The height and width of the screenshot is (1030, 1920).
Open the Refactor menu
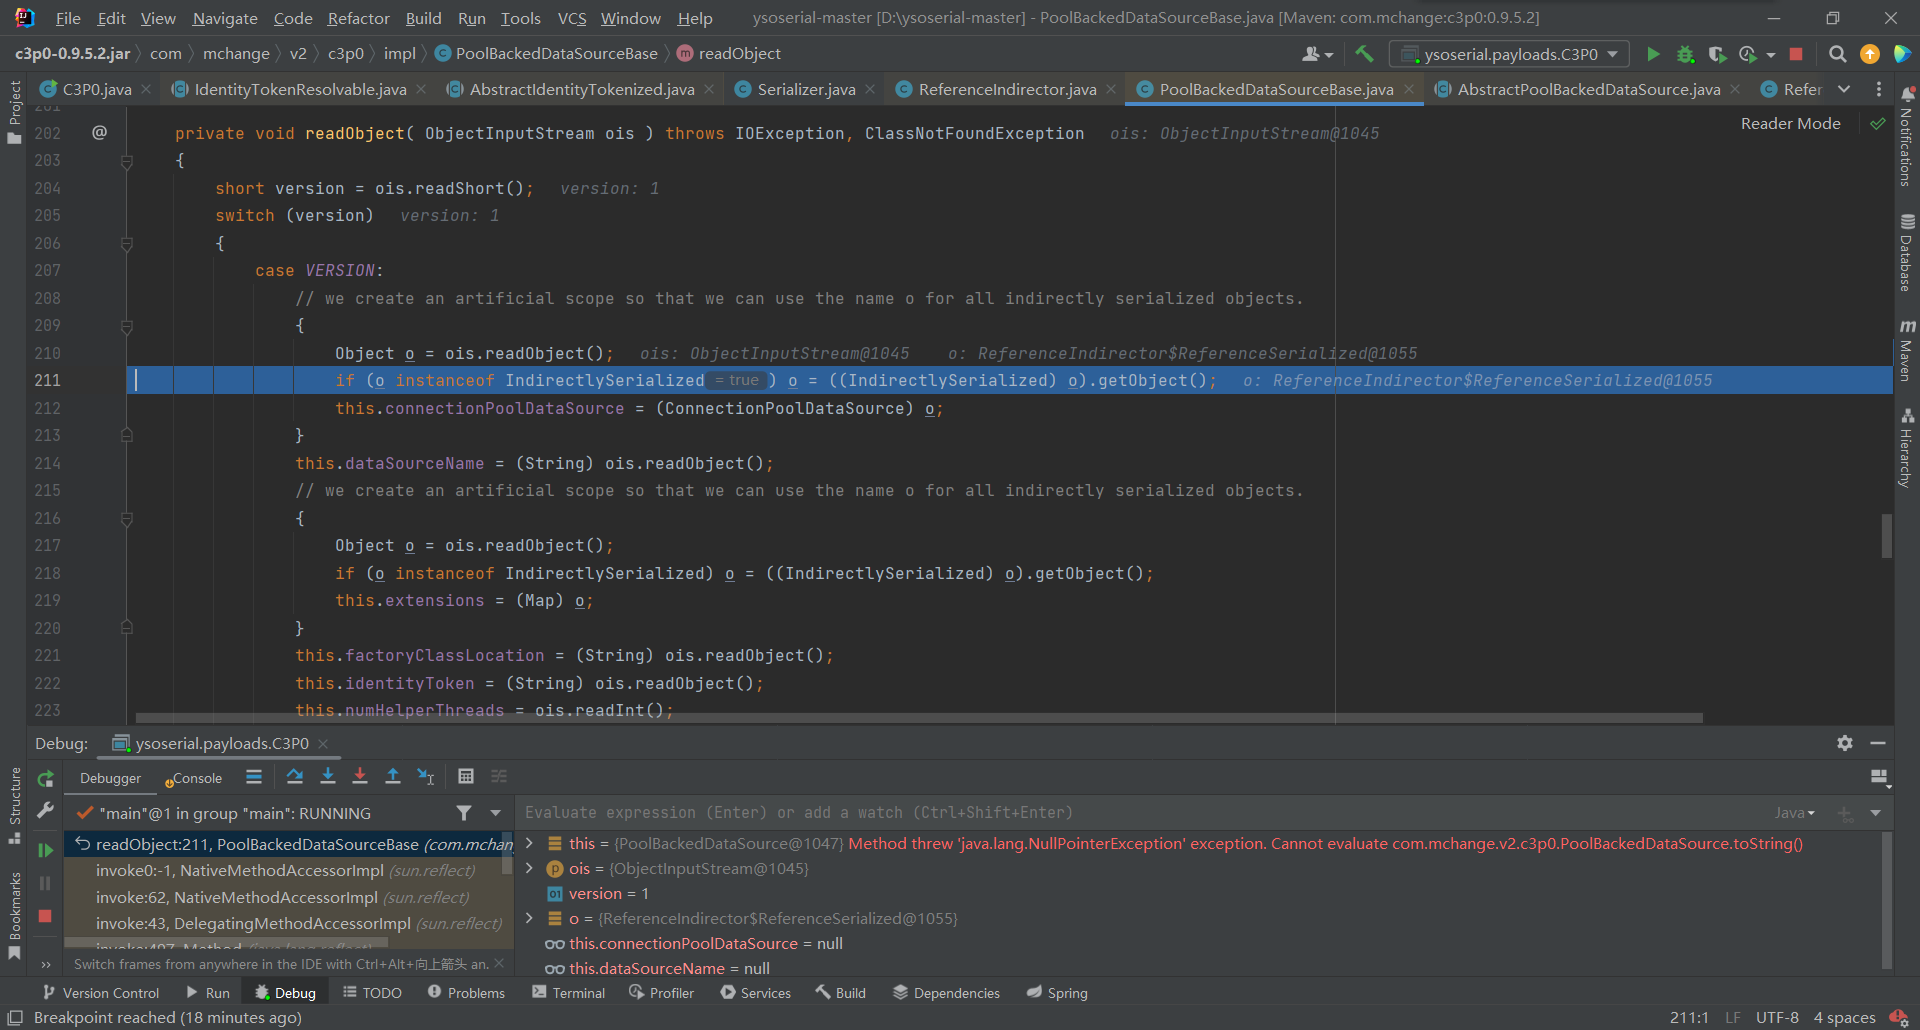pyautogui.click(x=358, y=18)
